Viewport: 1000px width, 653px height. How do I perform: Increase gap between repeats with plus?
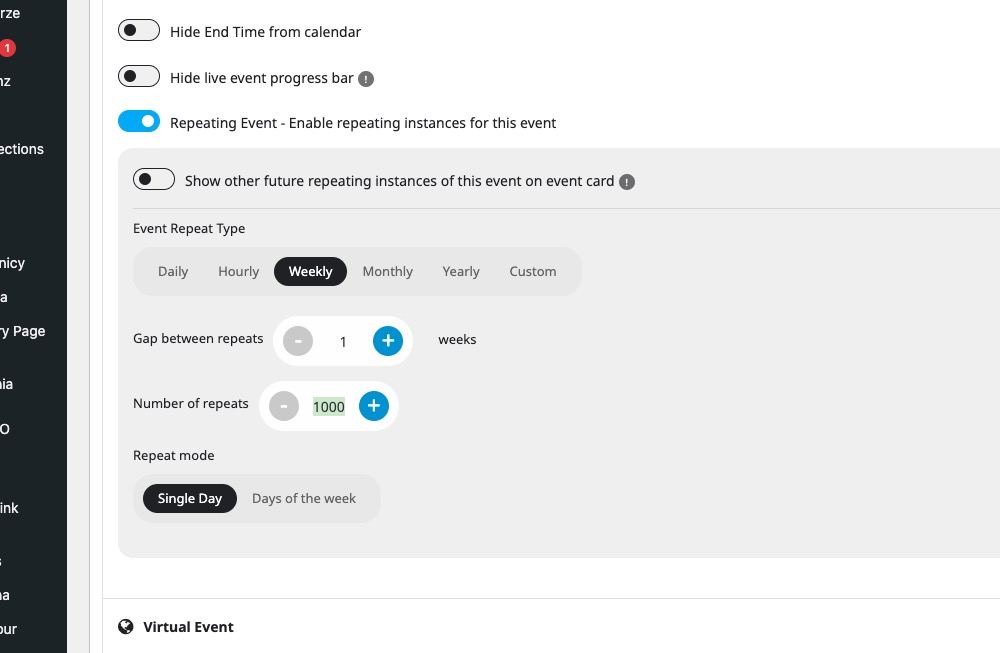coord(388,341)
